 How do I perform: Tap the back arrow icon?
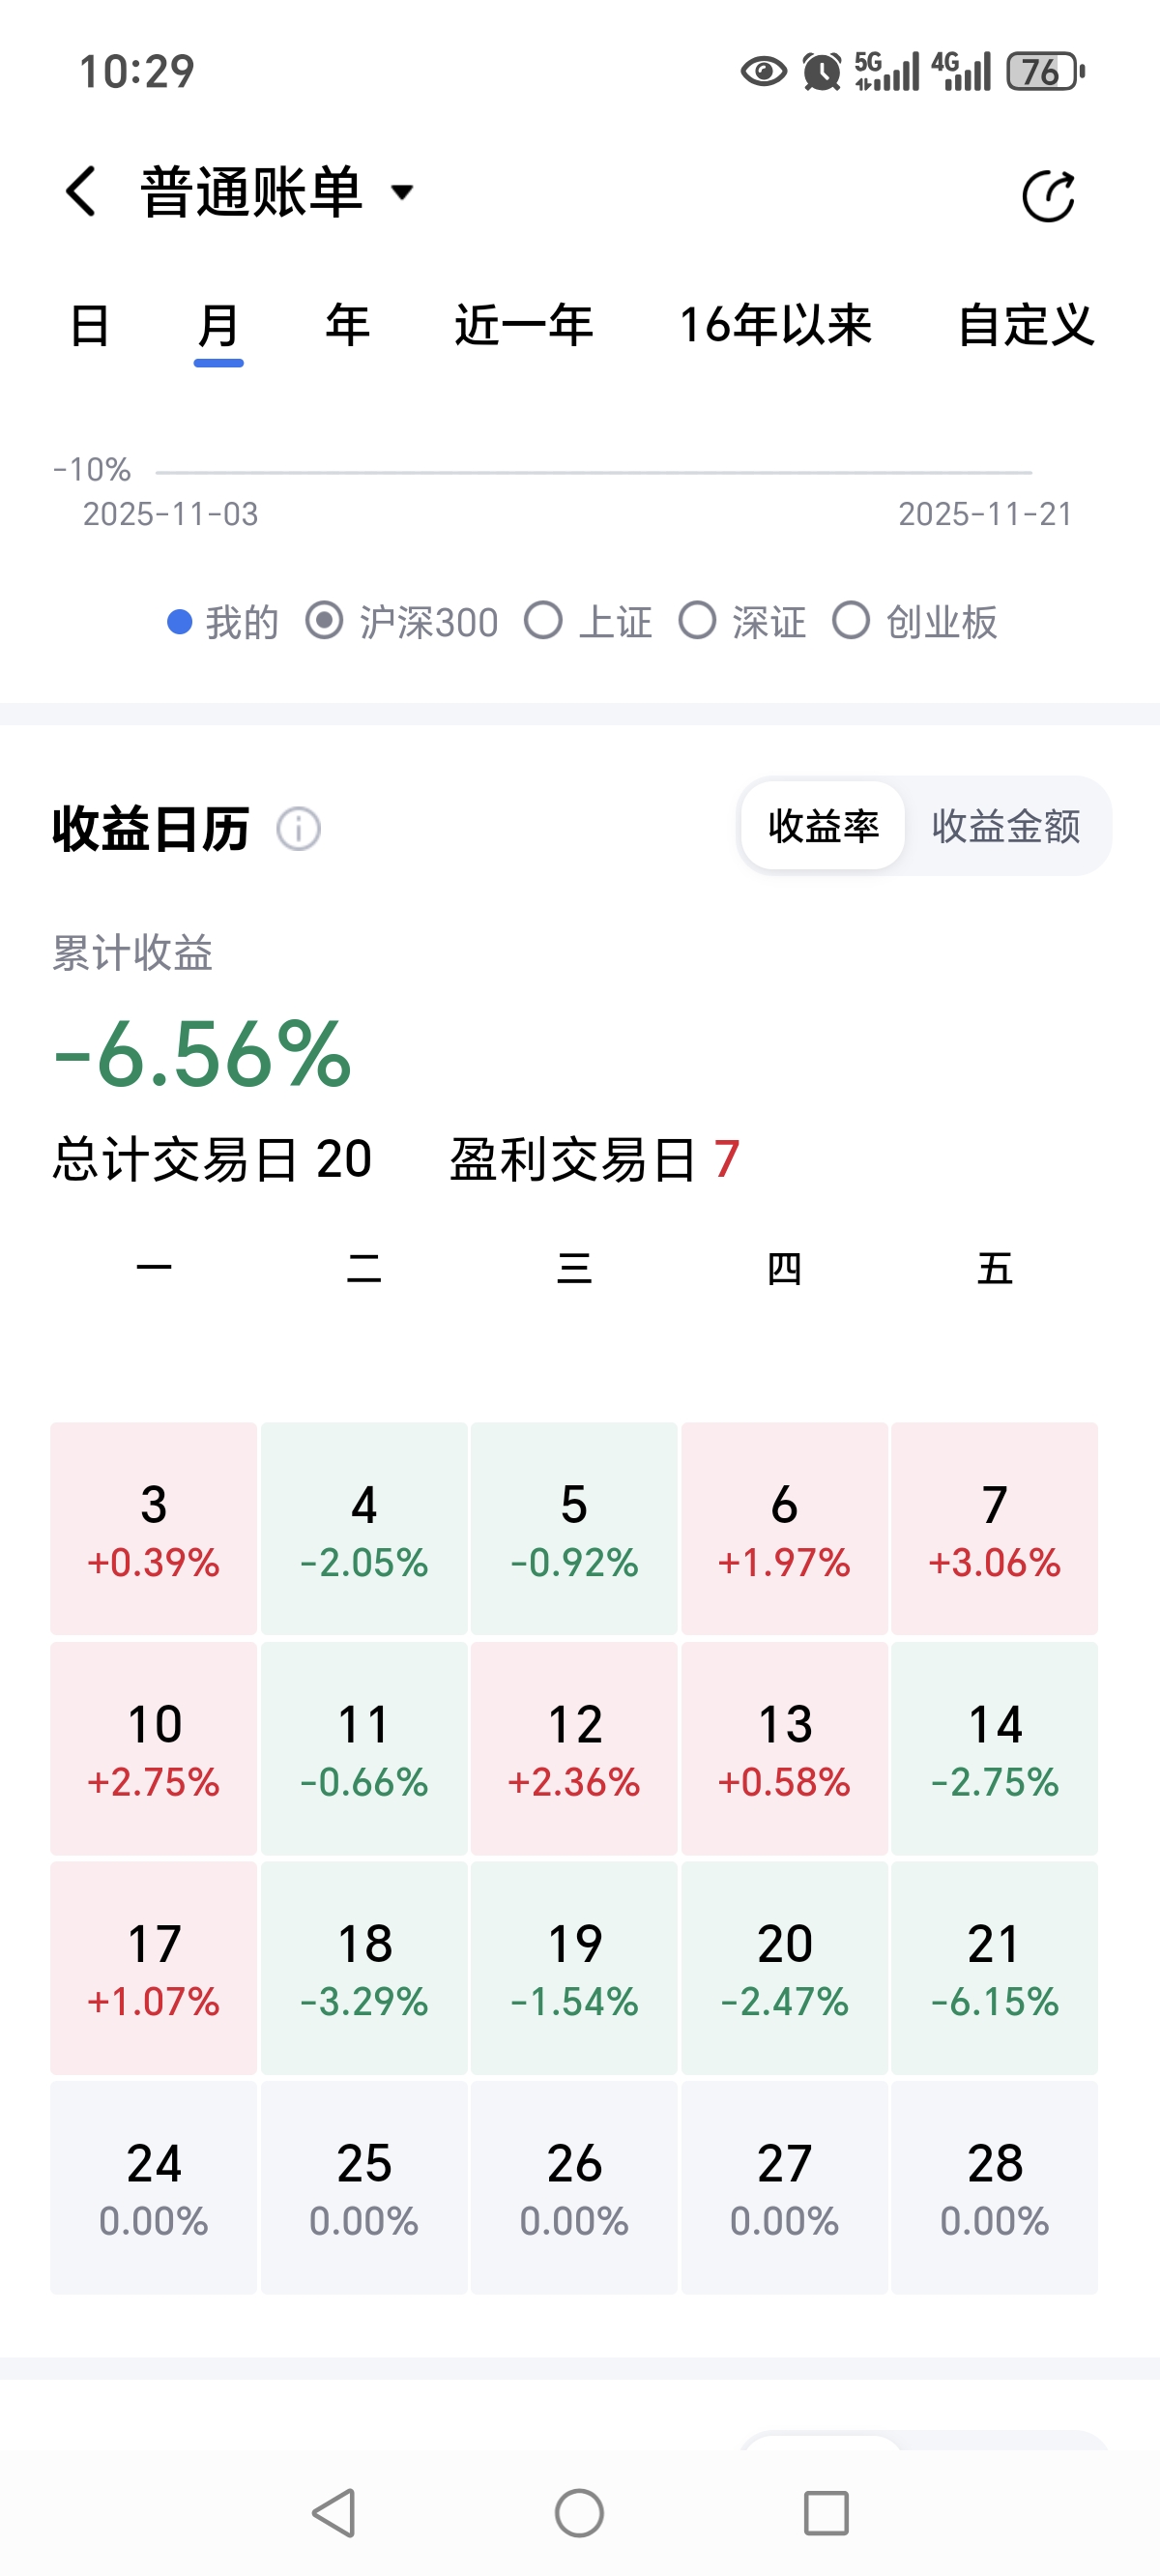81,191
